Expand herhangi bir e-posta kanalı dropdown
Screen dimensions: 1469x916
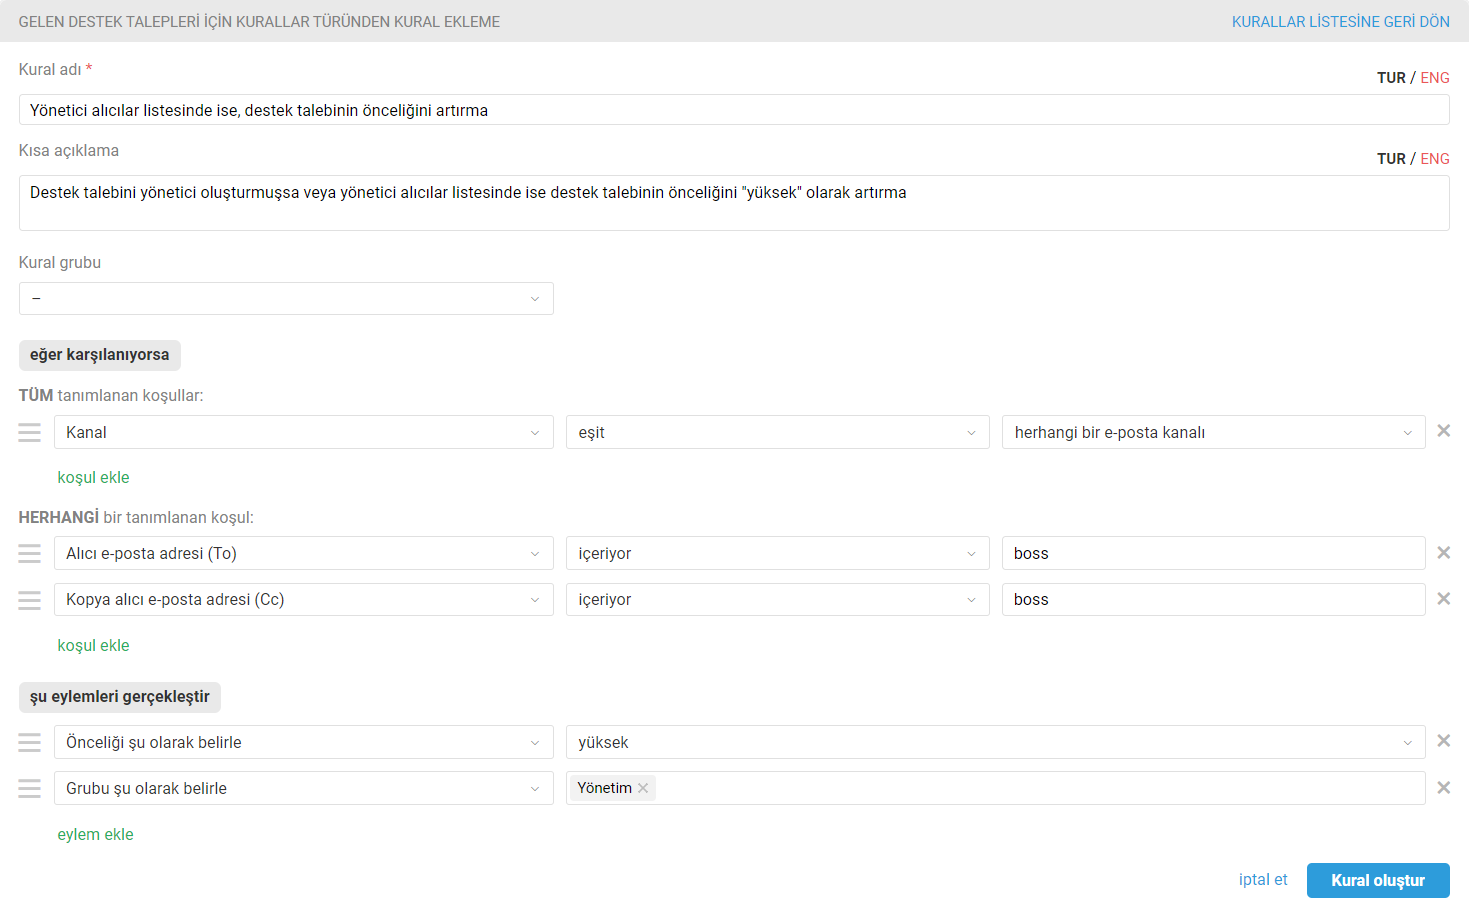[x=1213, y=432]
